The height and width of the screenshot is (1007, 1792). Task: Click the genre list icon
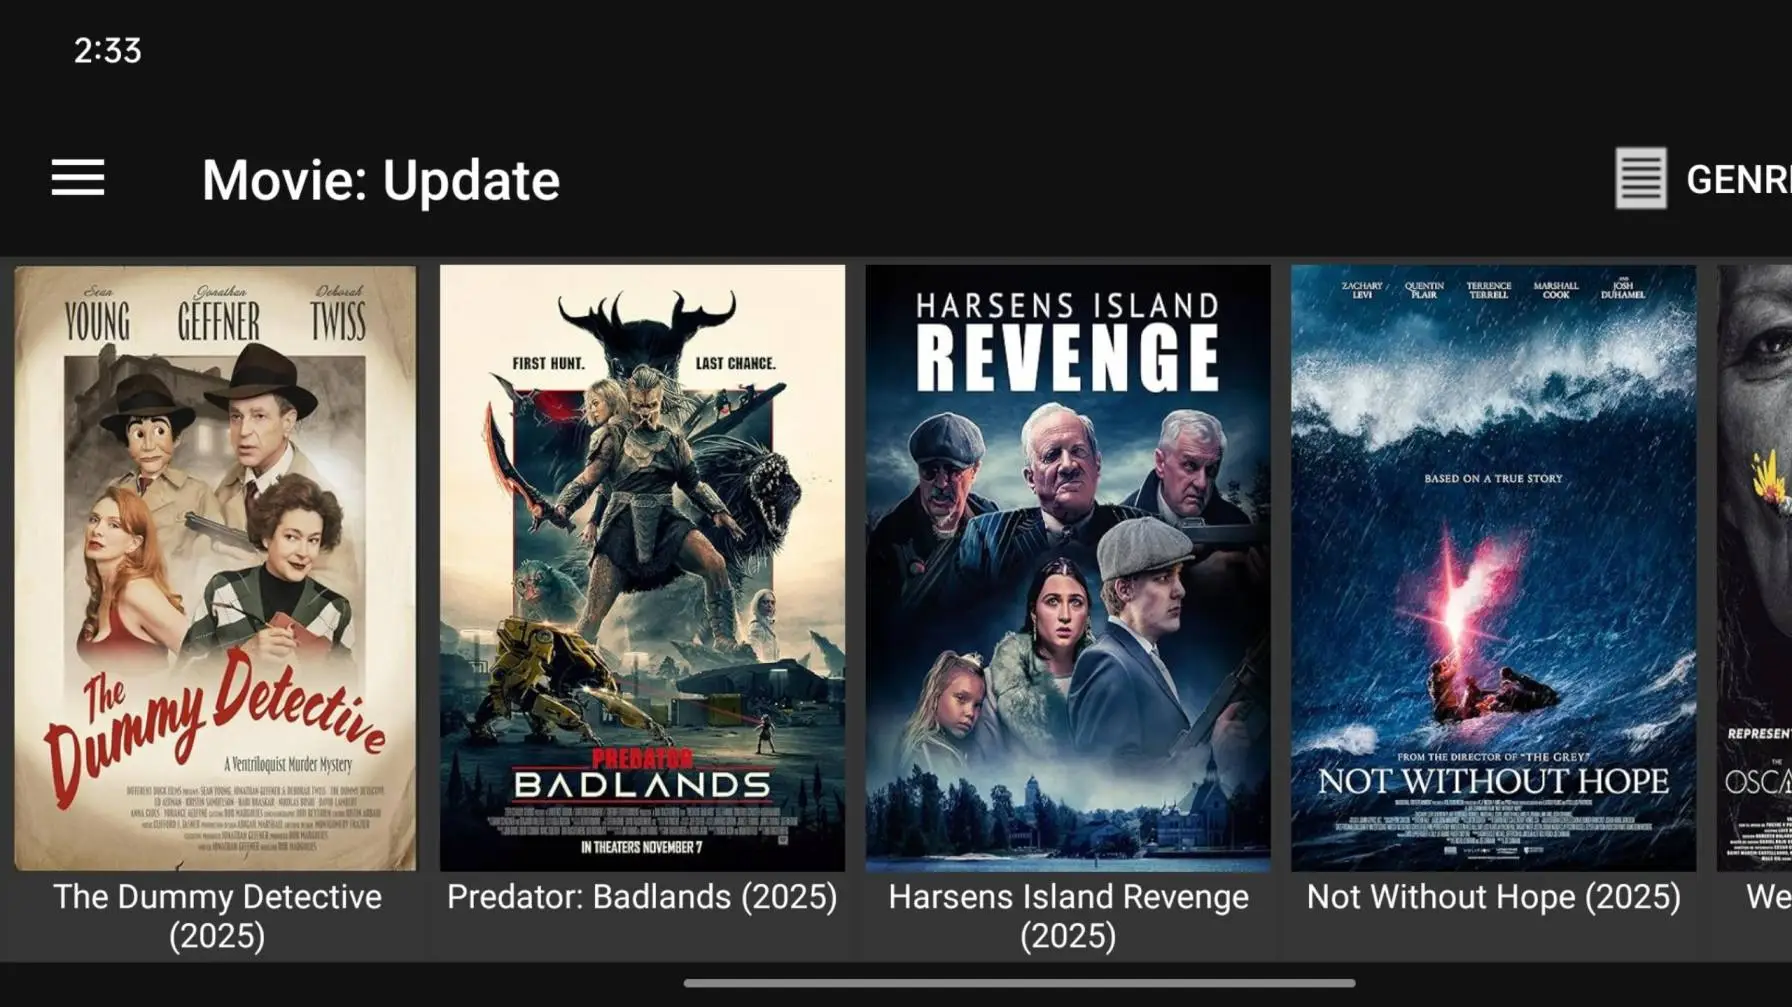click(x=1640, y=179)
